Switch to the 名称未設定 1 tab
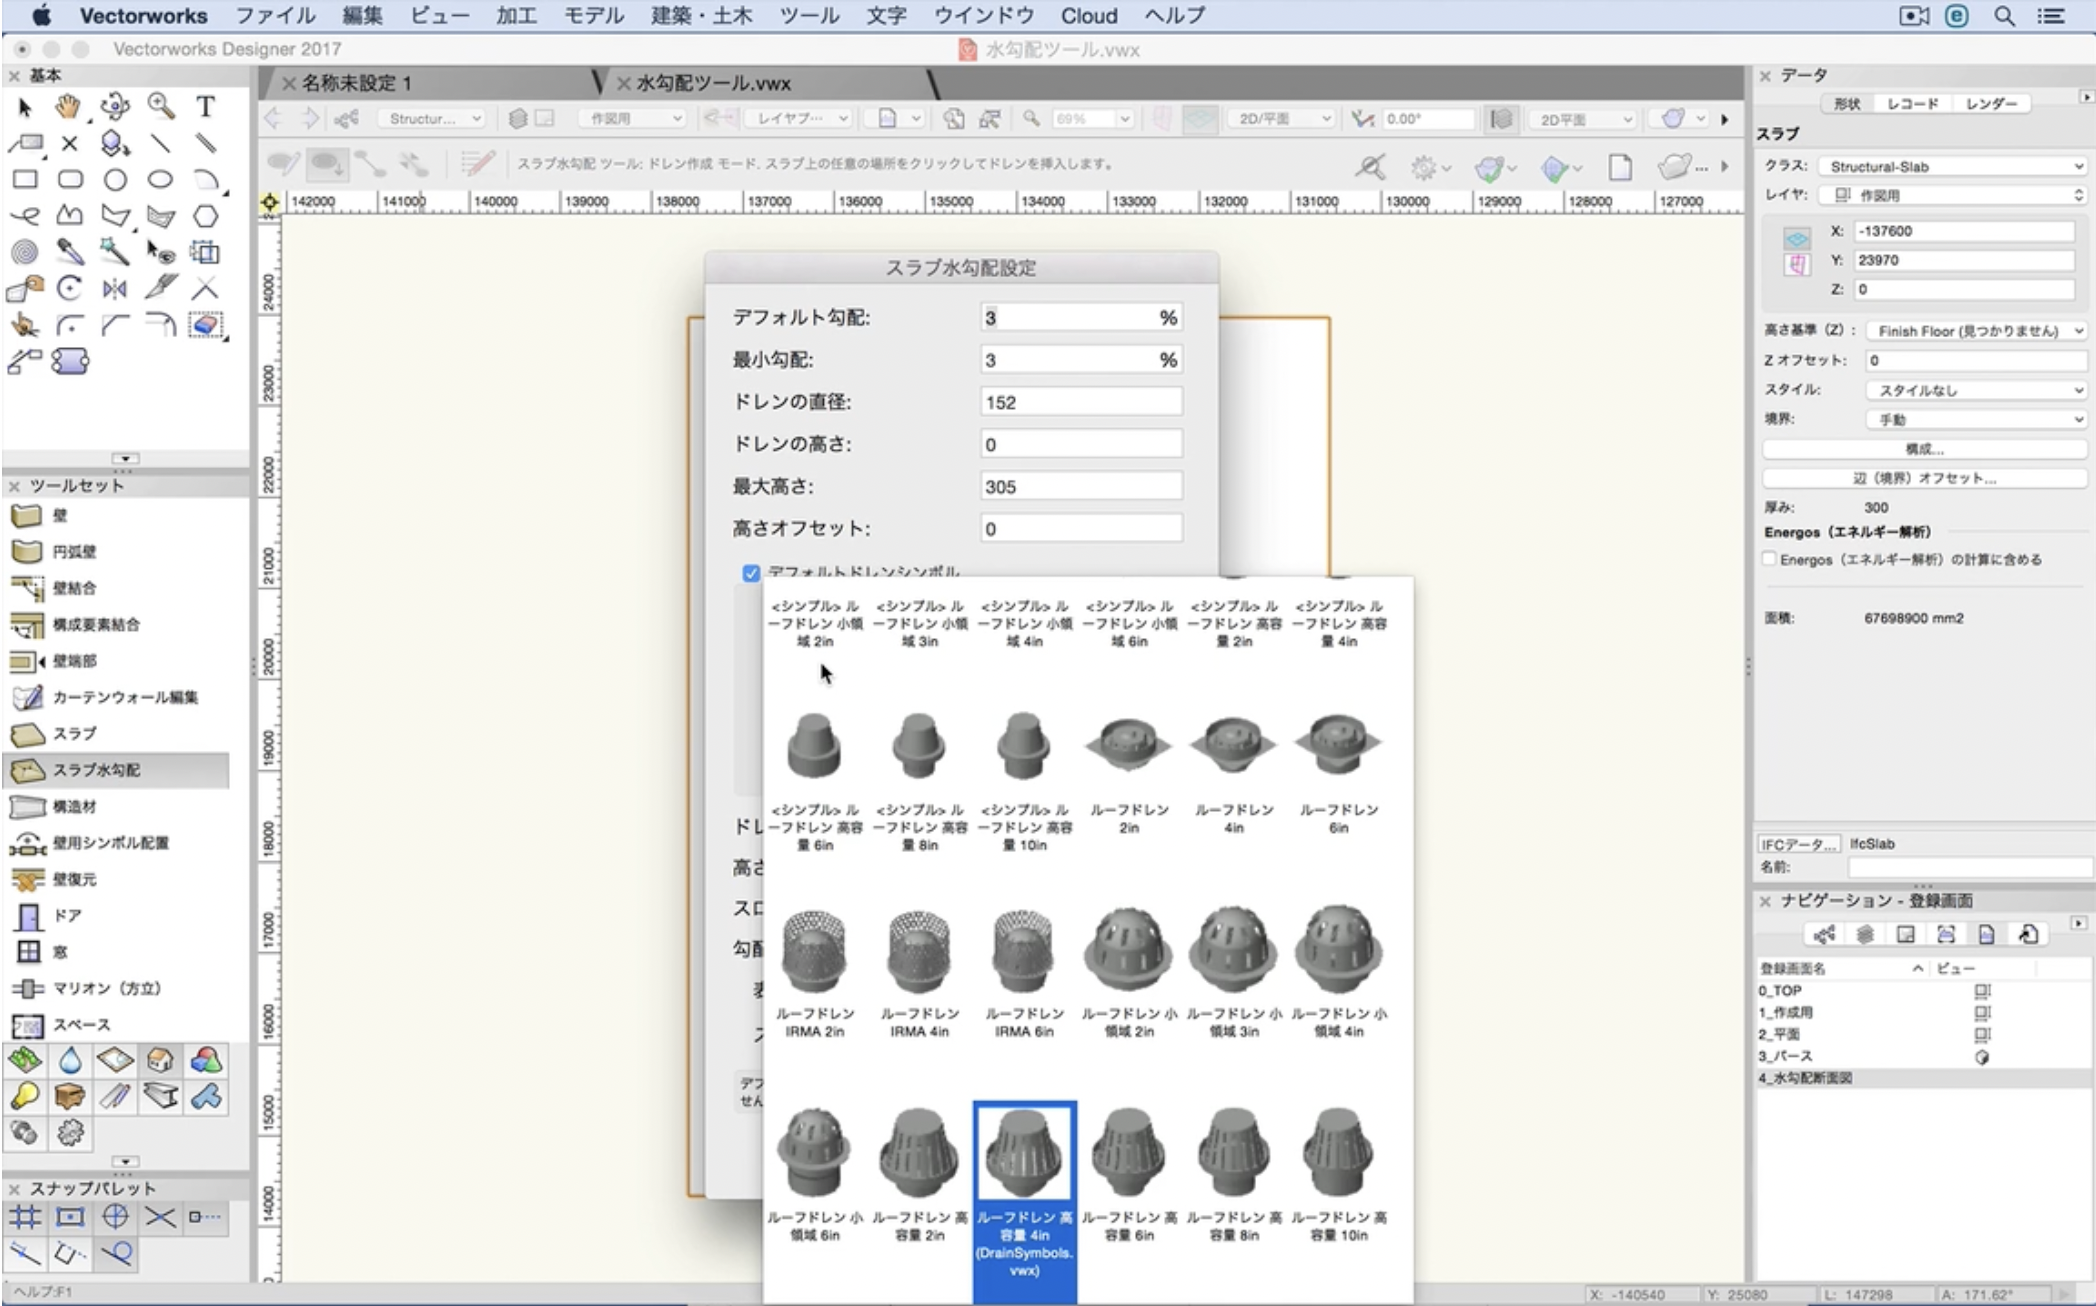This screenshot has height=1306, width=2096. coord(357,83)
